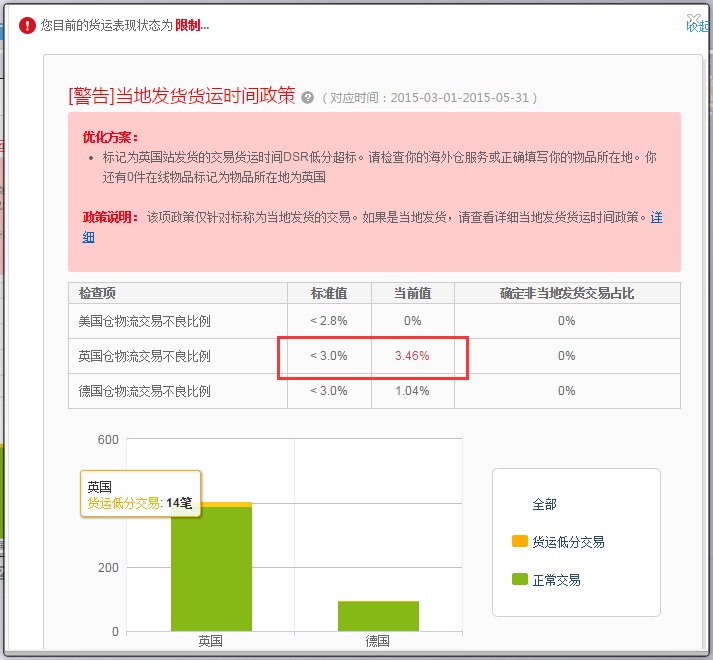Click the 当前值 column header
This screenshot has width=713, height=660.
click(412, 293)
